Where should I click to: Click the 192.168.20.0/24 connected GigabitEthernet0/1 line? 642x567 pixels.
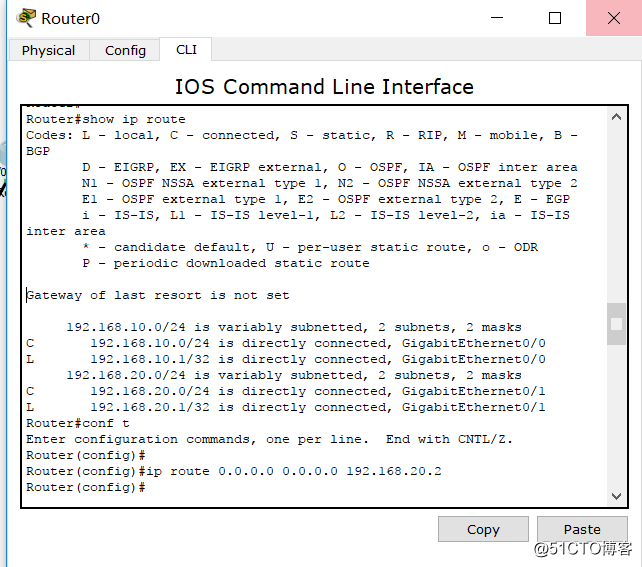pos(286,391)
